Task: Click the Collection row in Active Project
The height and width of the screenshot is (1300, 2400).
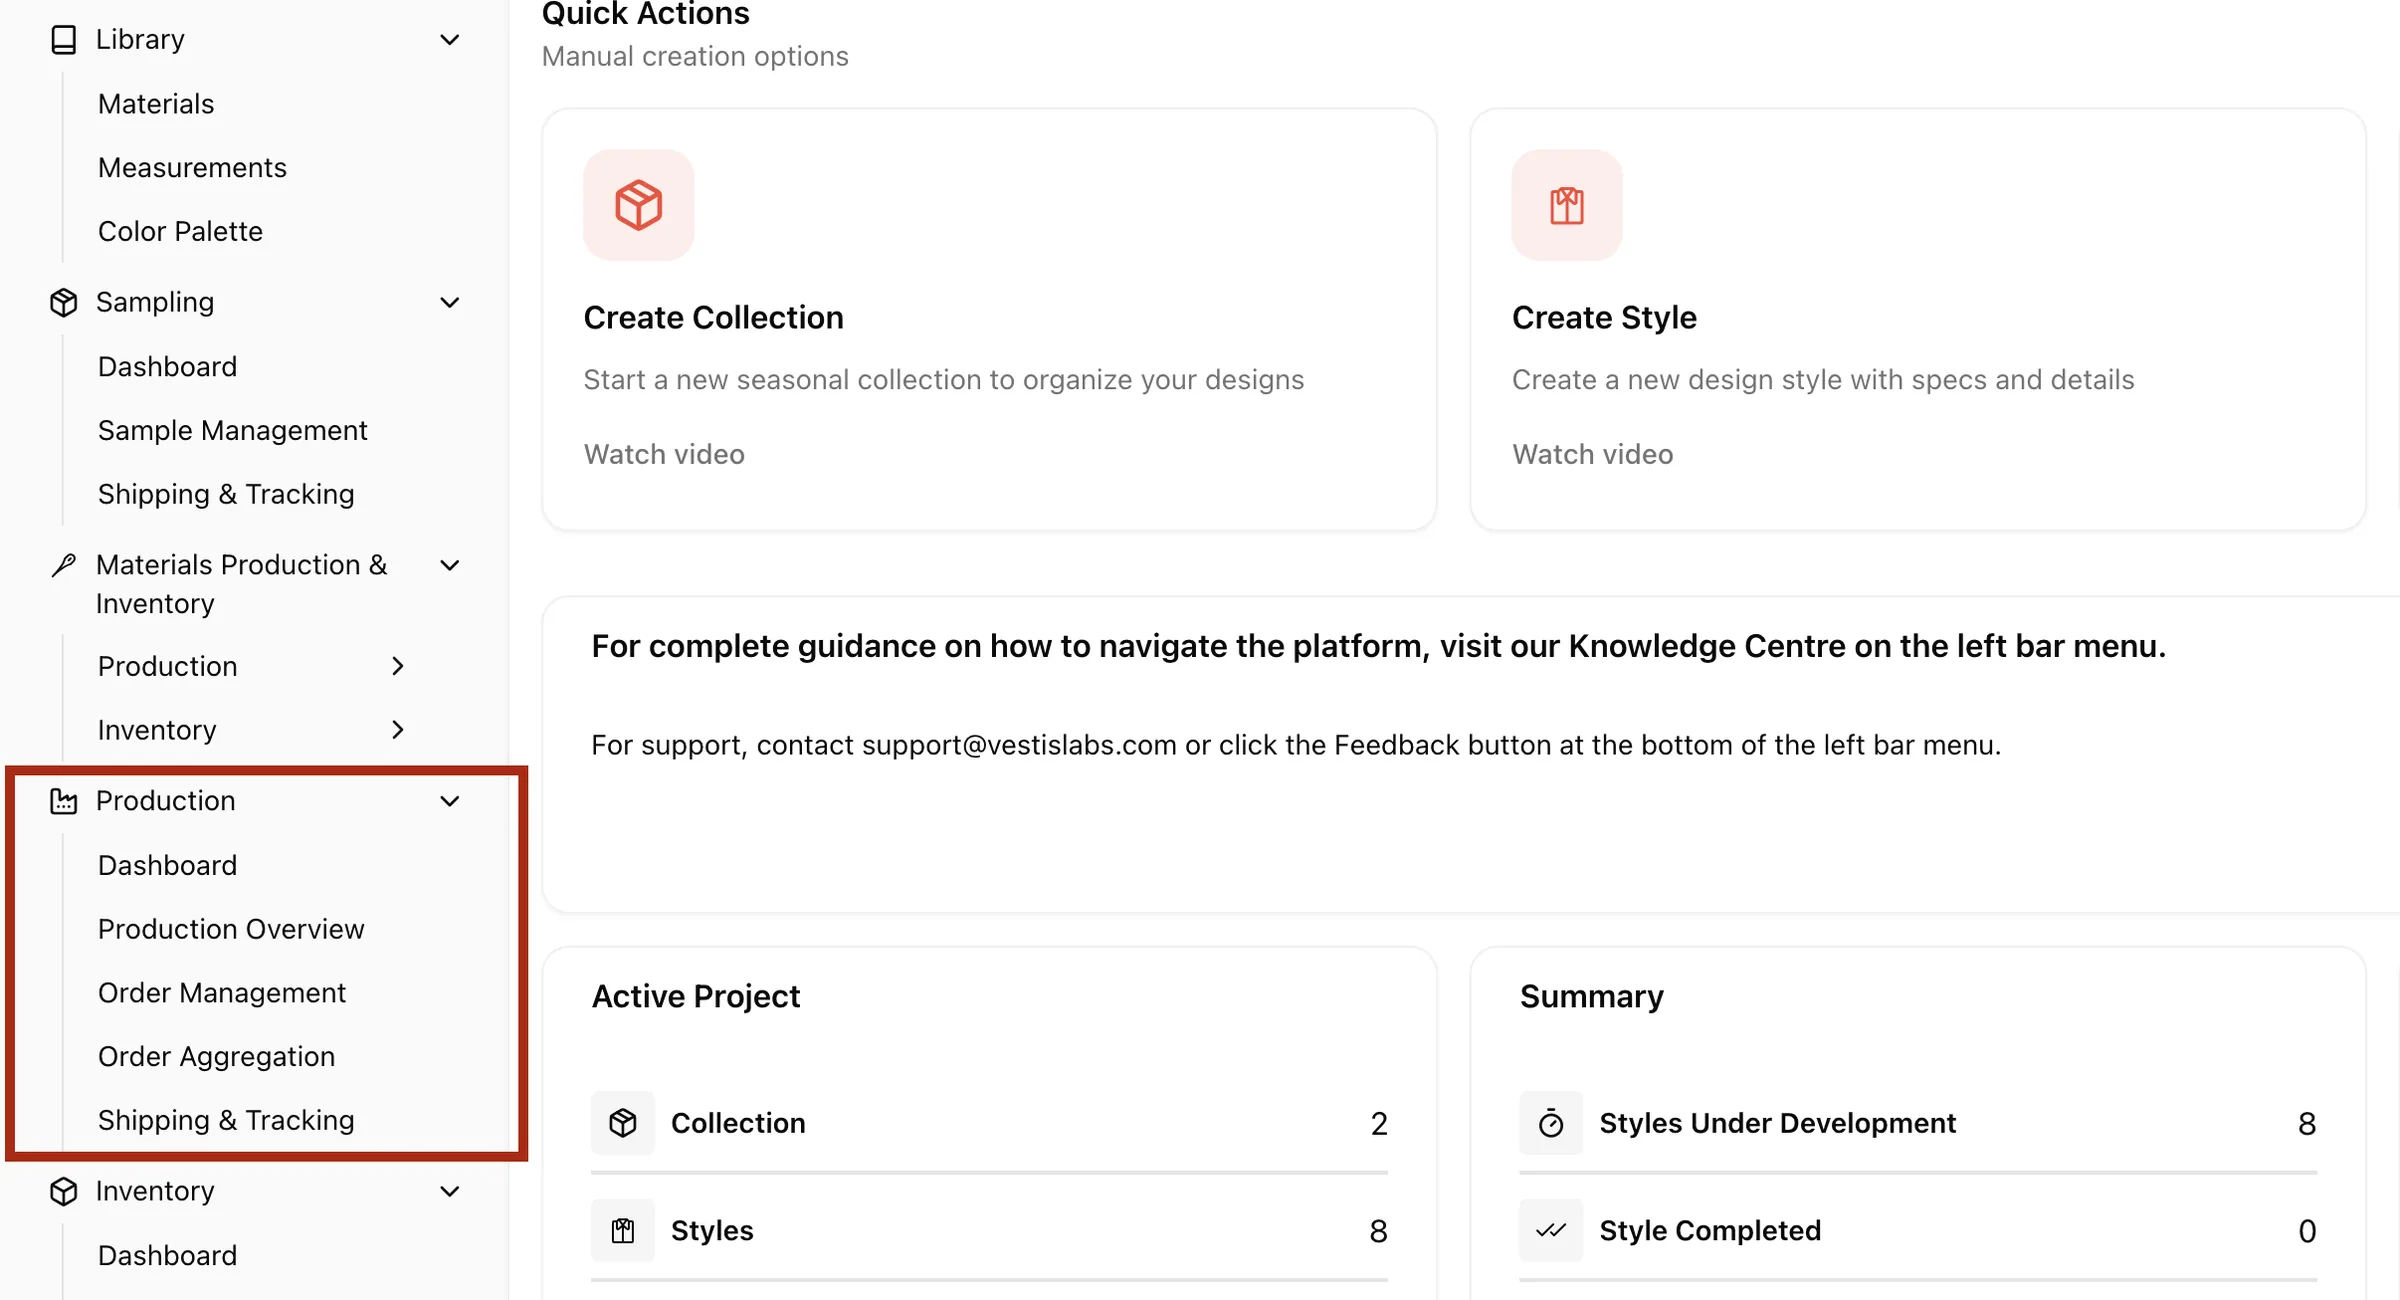Action: (989, 1123)
